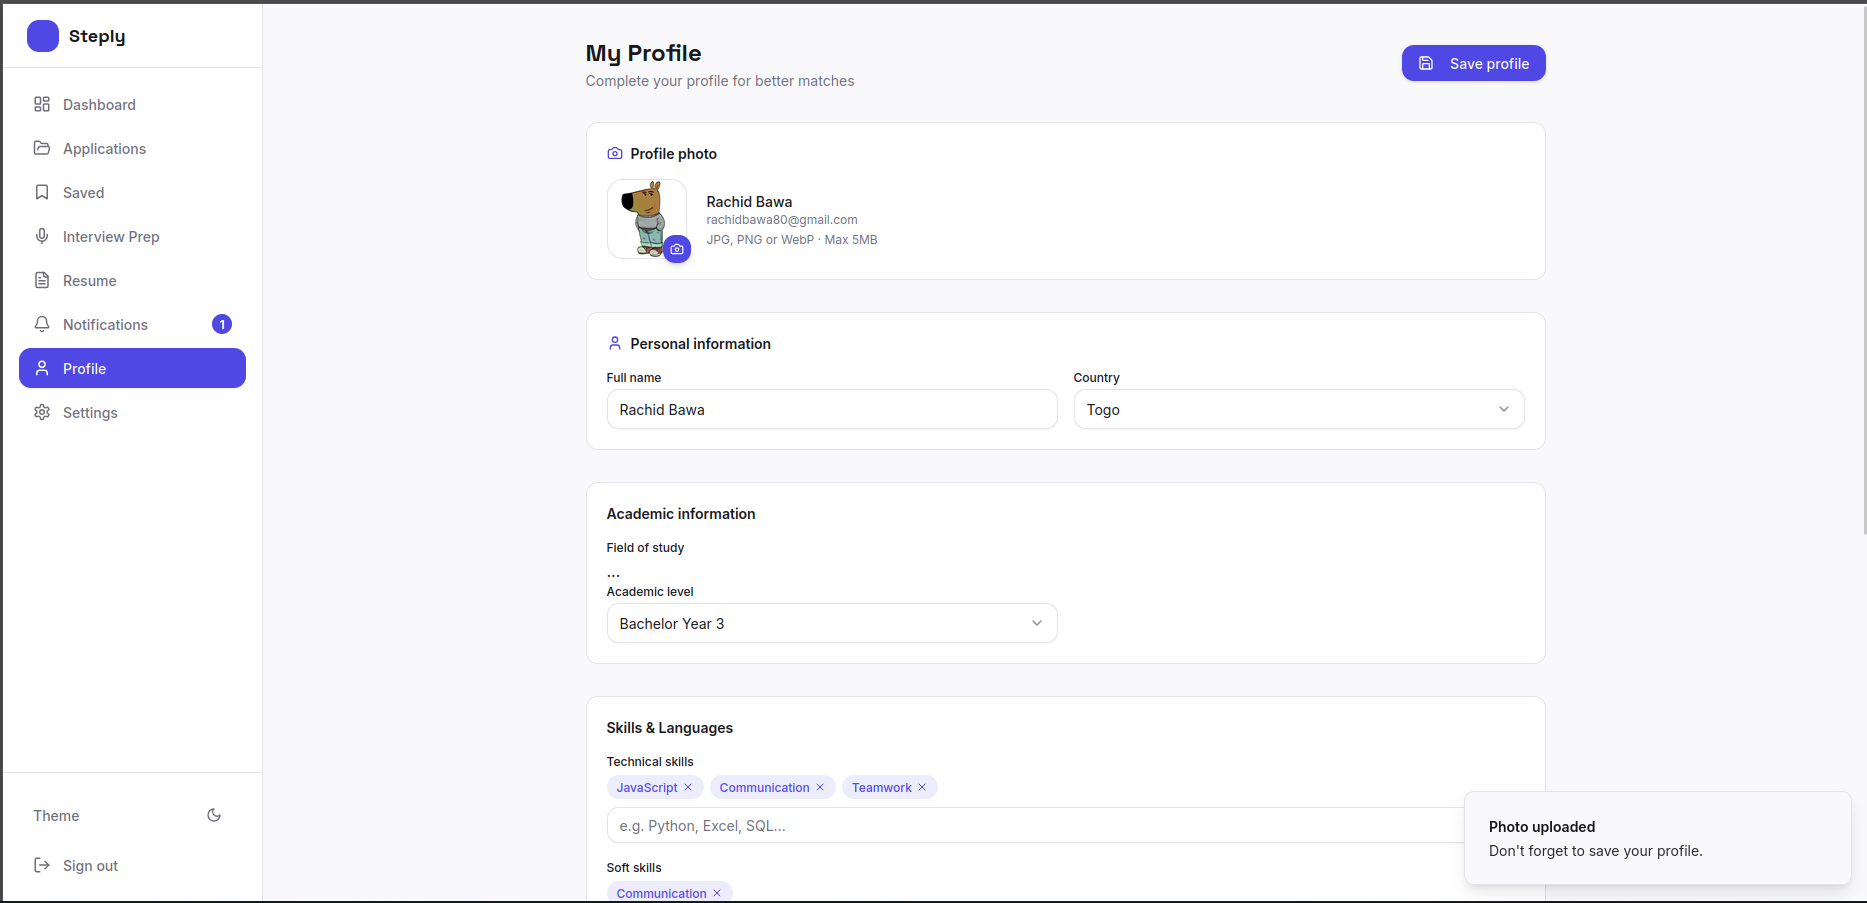1867x903 pixels.
Task: Remove the Teamwork skill tag
Action: (922, 787)
